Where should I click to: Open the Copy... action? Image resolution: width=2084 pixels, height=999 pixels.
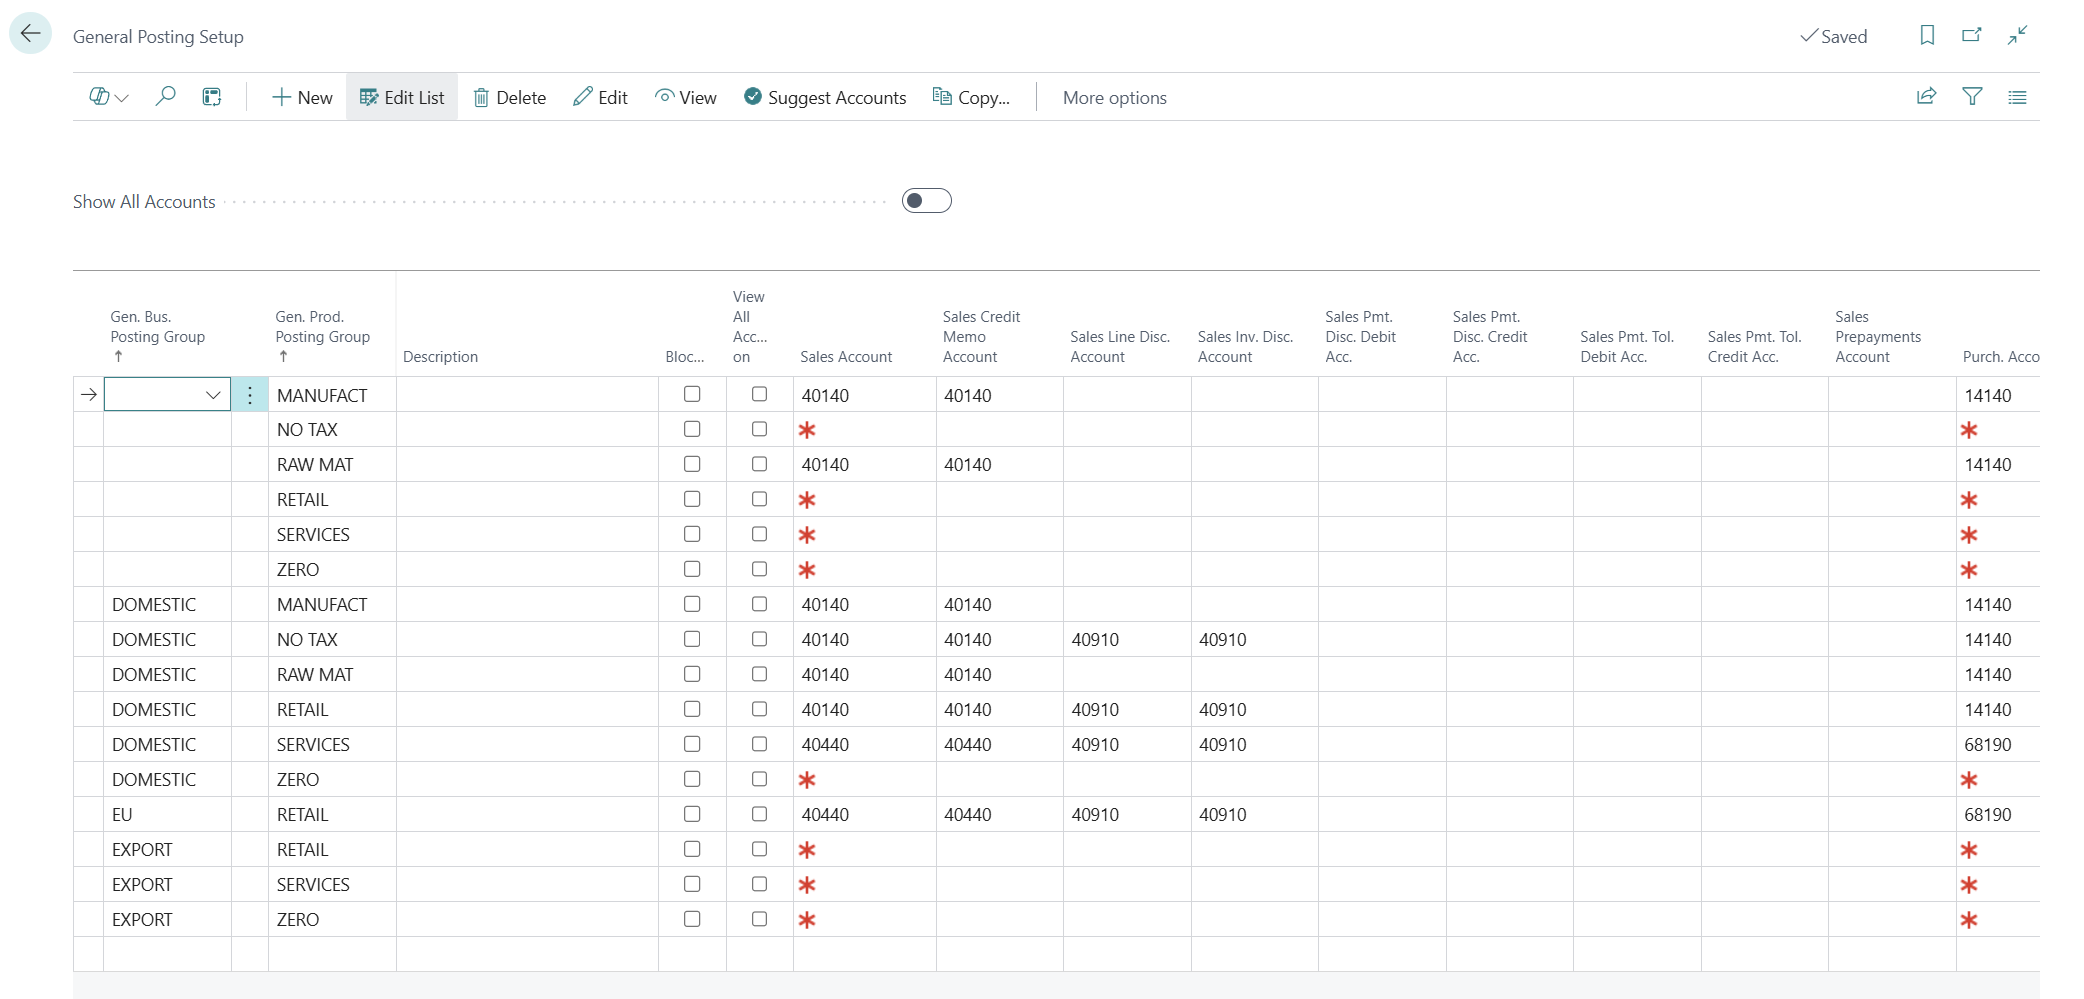(971, 97)
